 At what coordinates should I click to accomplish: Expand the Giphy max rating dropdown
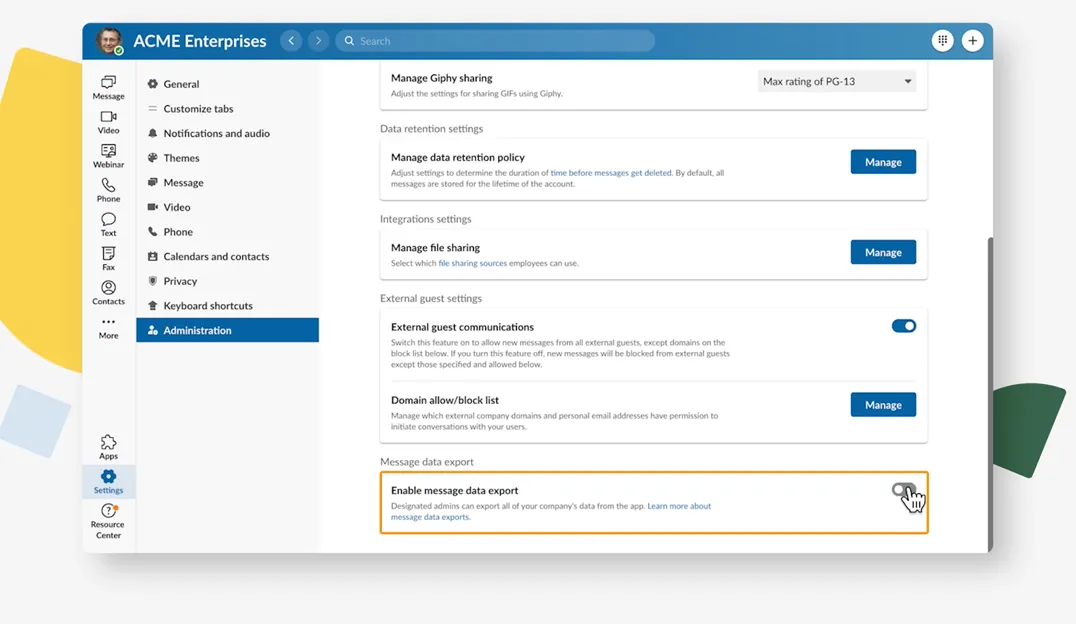pos(837,82)
